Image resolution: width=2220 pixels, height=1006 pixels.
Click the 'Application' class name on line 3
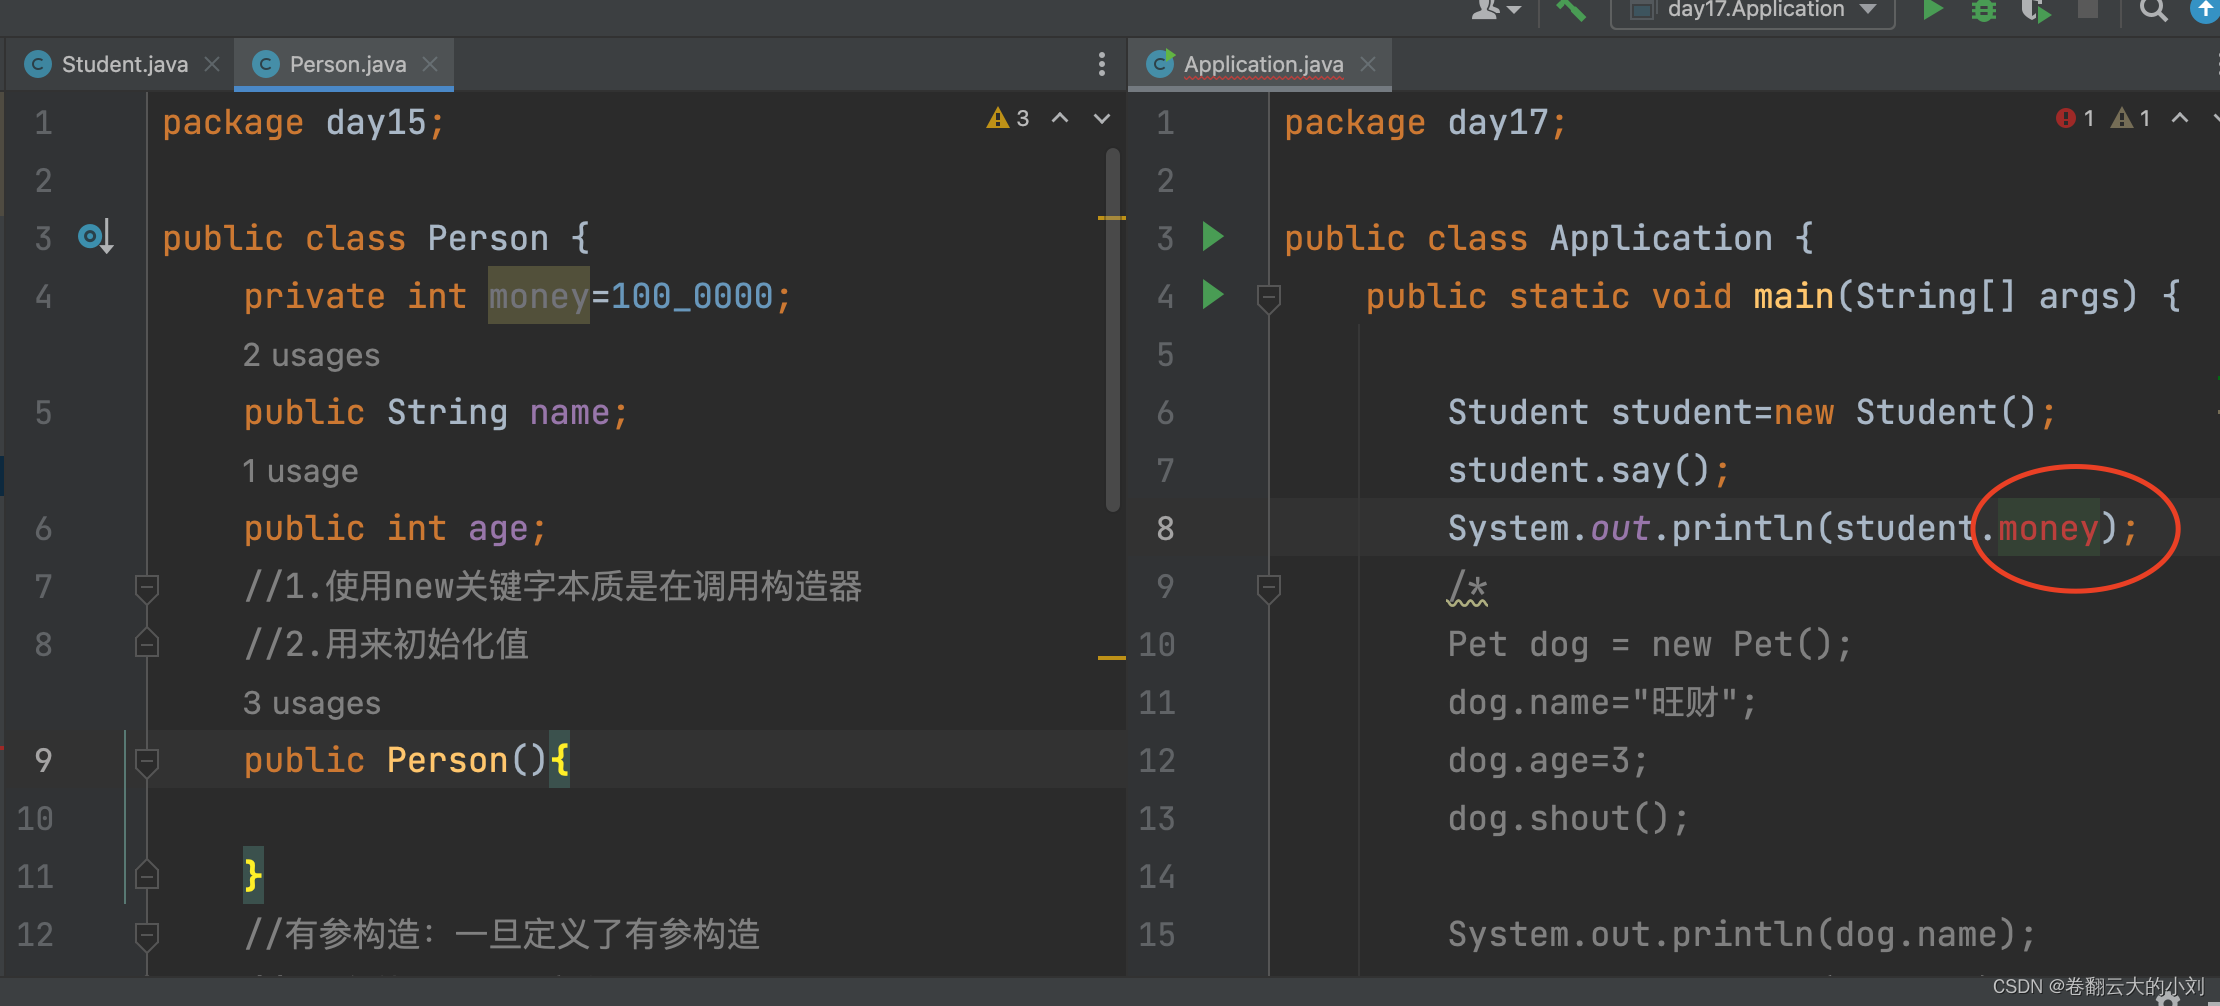1661,238
